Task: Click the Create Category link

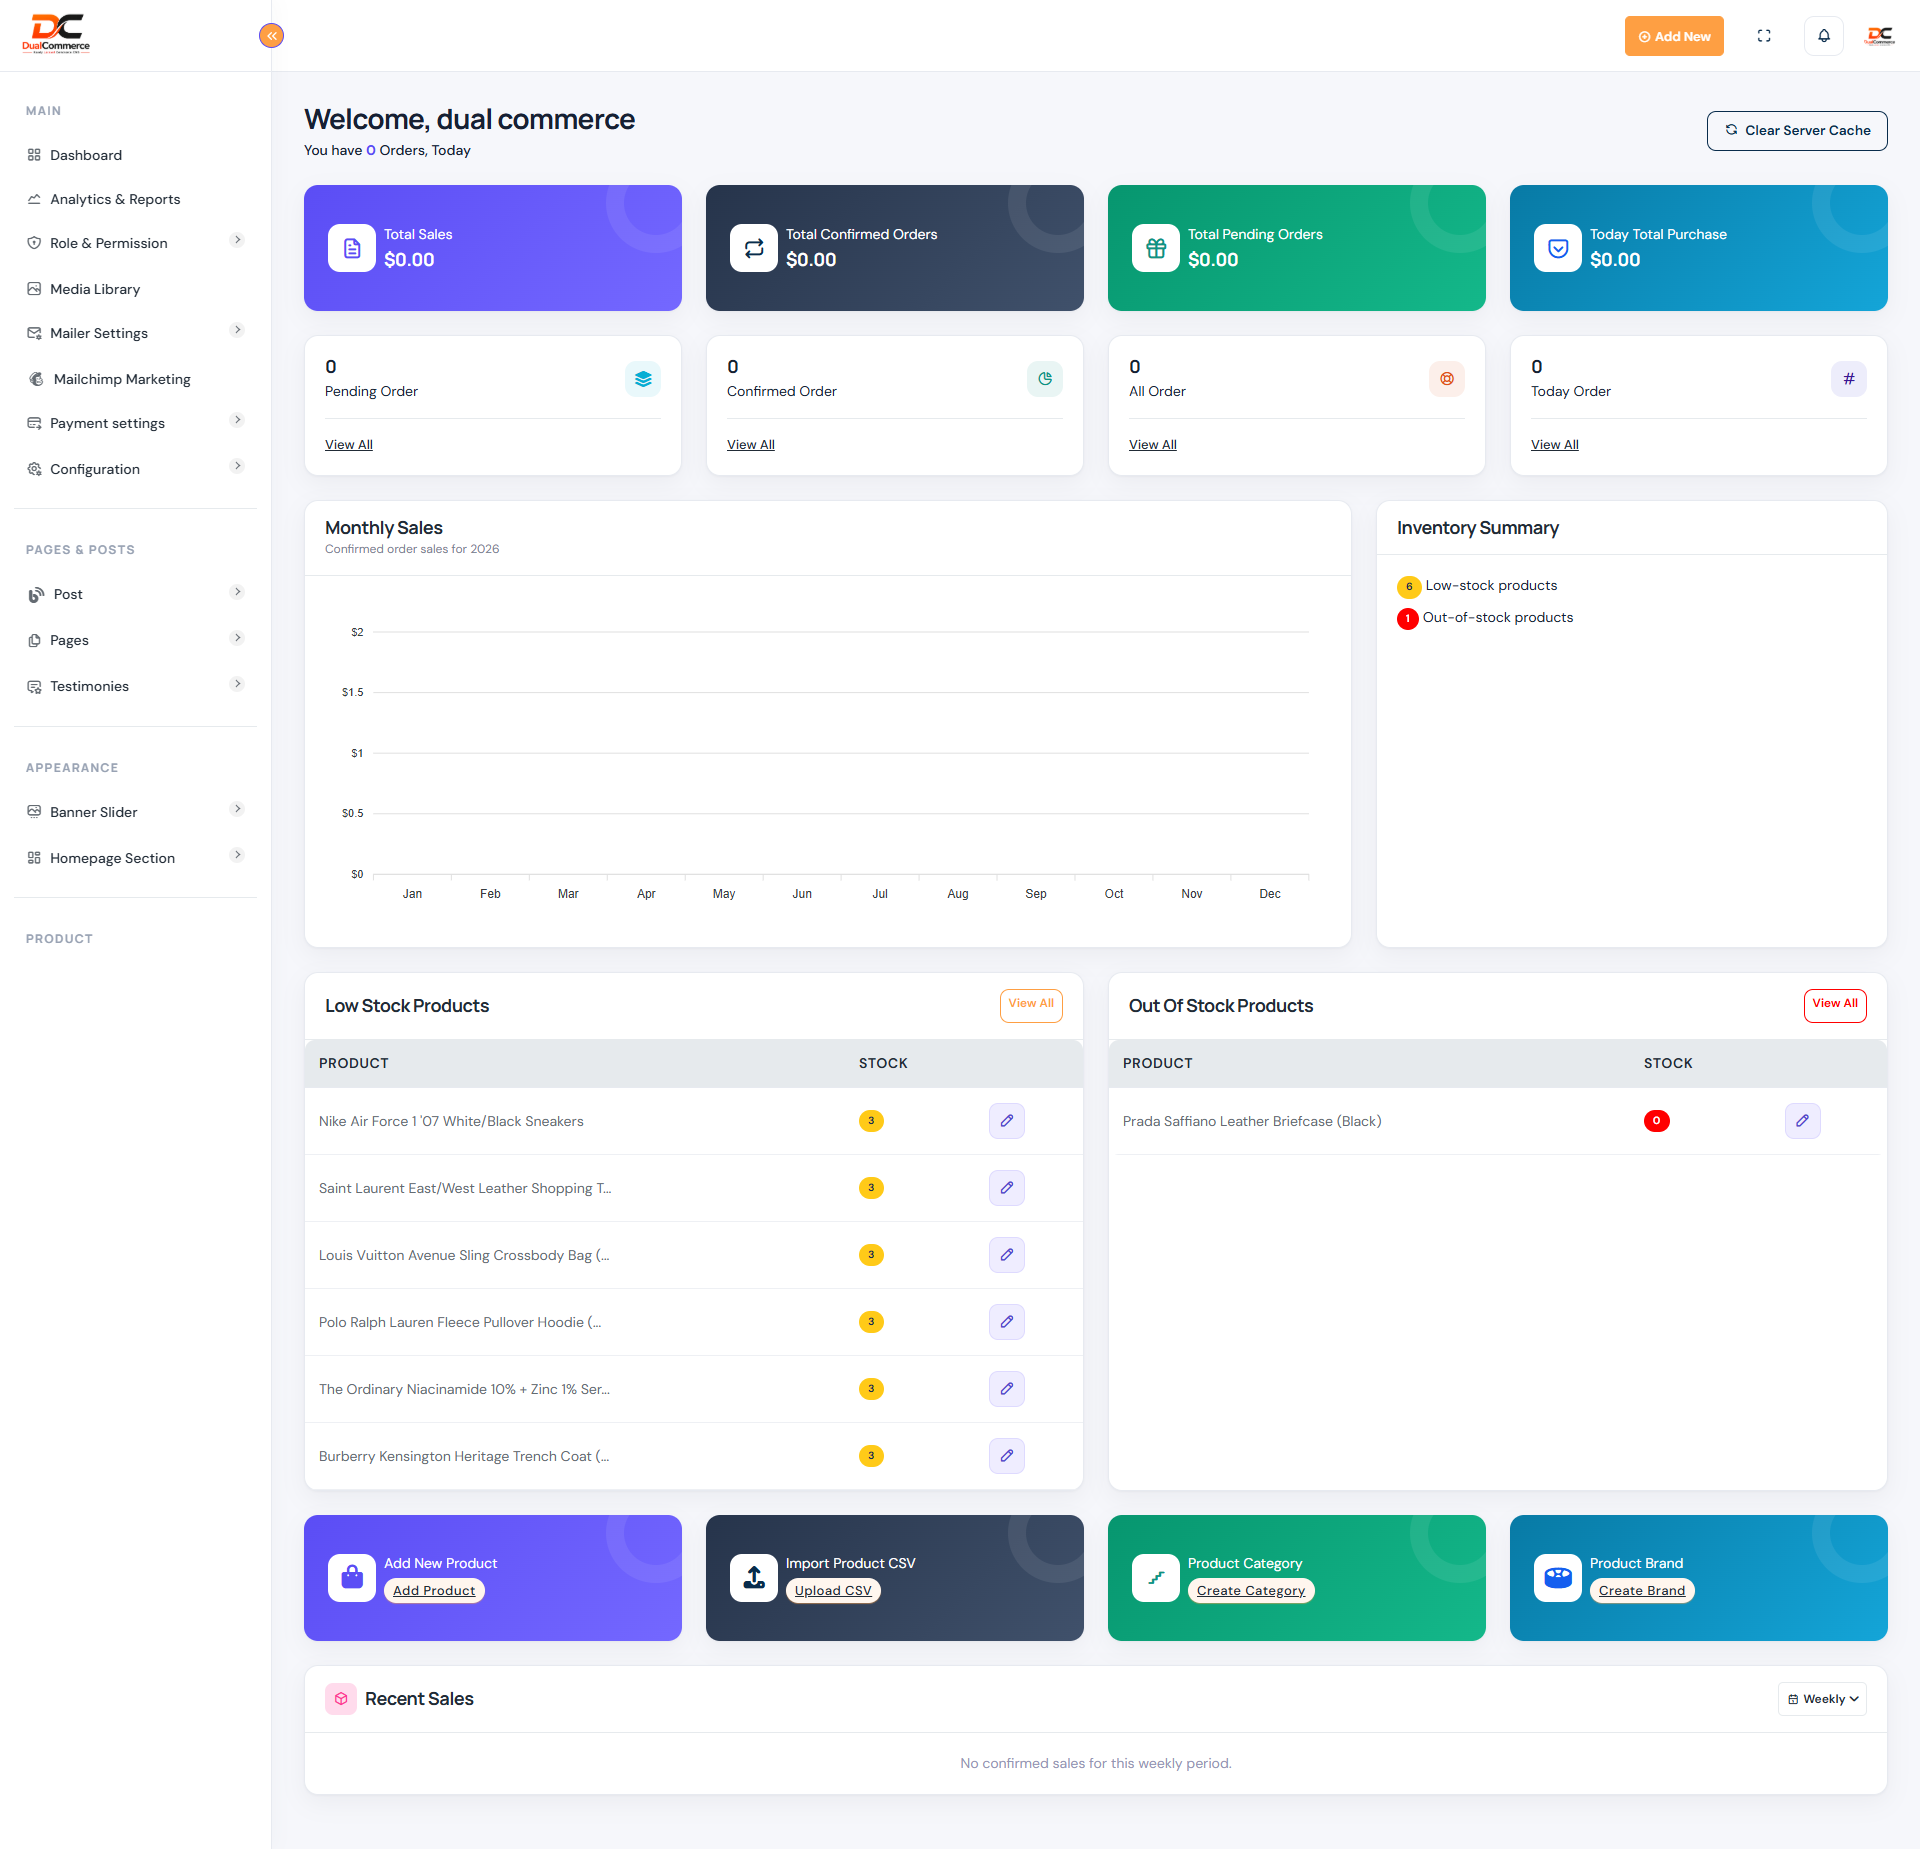Action: pyautogui.click(x=1251, y=1591)
